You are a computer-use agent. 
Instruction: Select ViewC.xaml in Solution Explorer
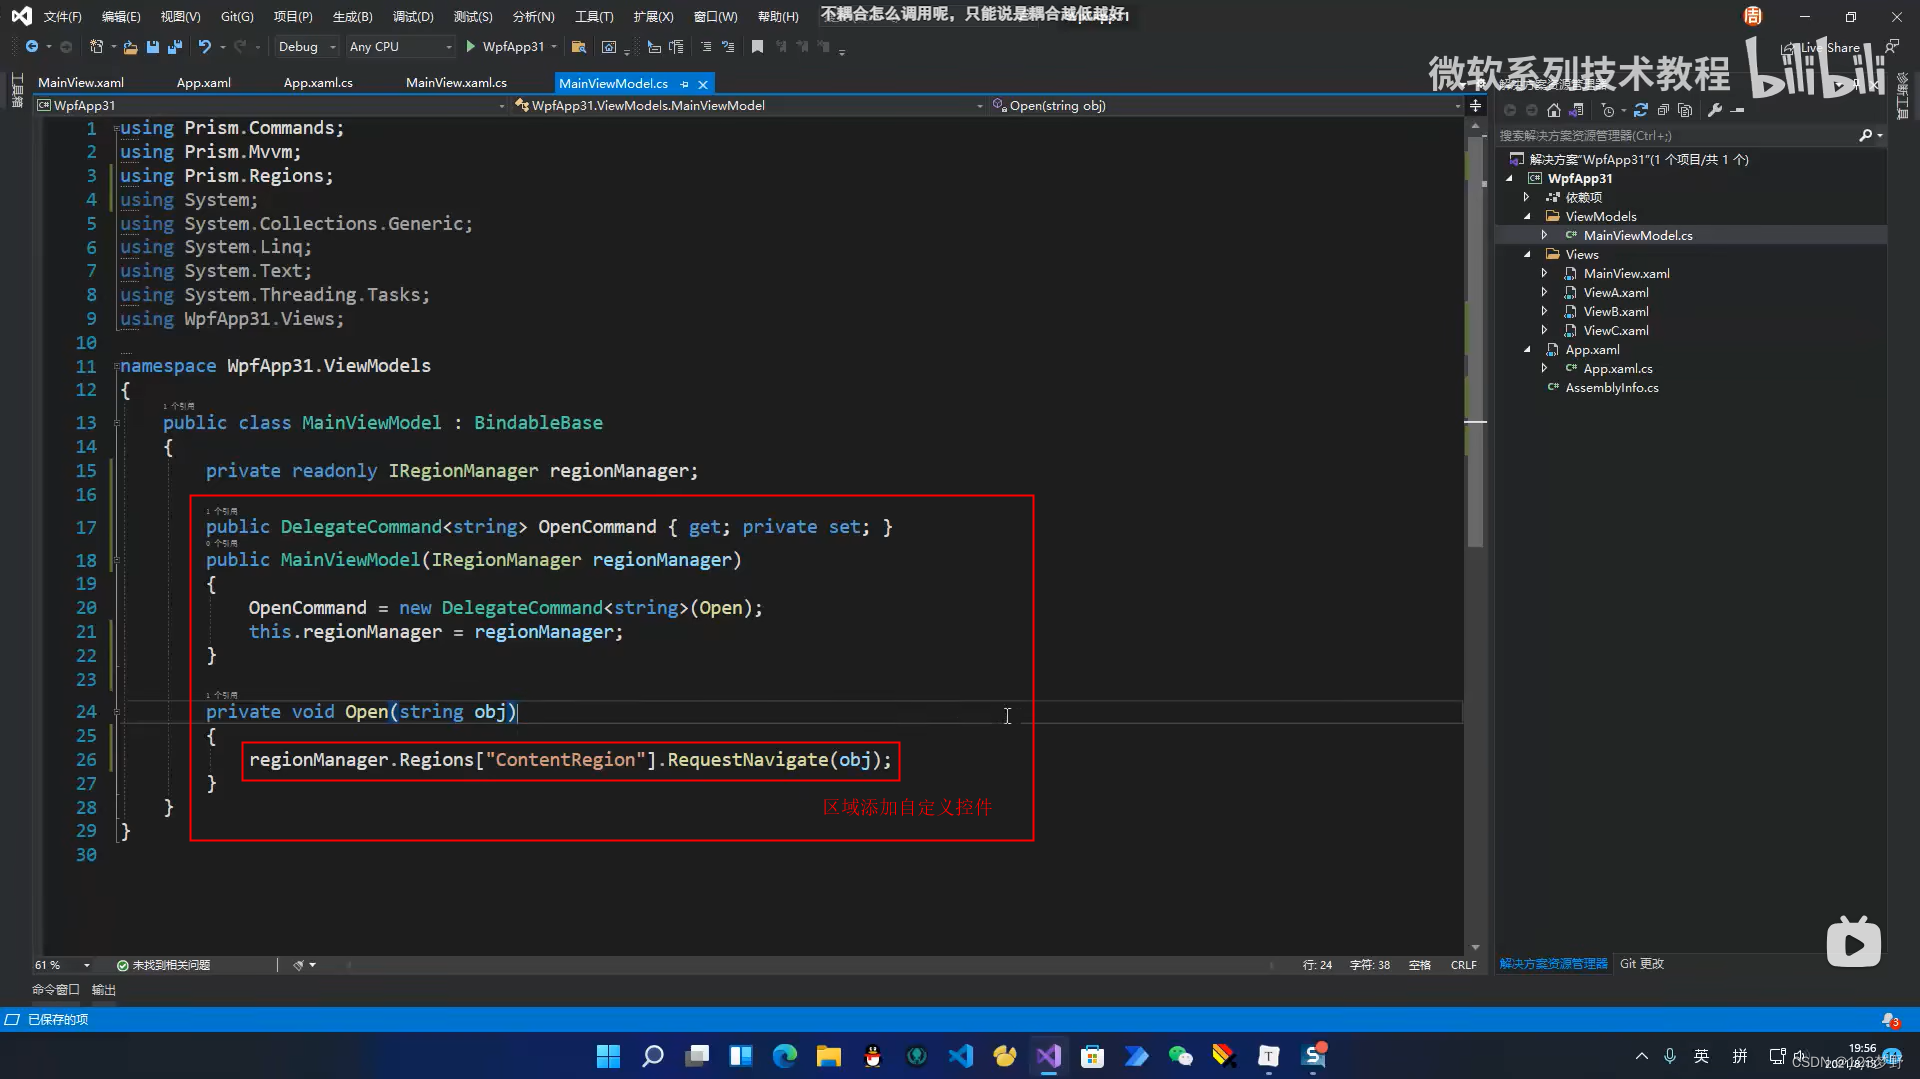pyautogui.click(x=1616, y=330)
